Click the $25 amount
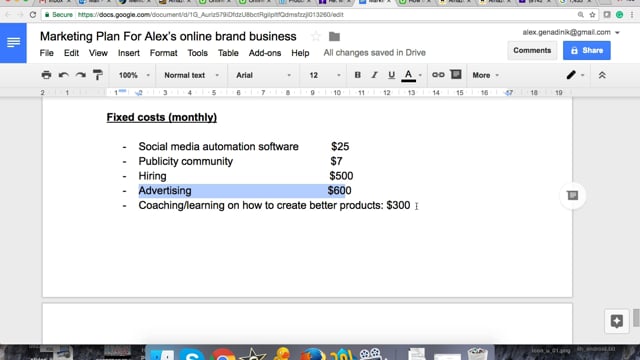The image size is (640, 360). point(340,147)
